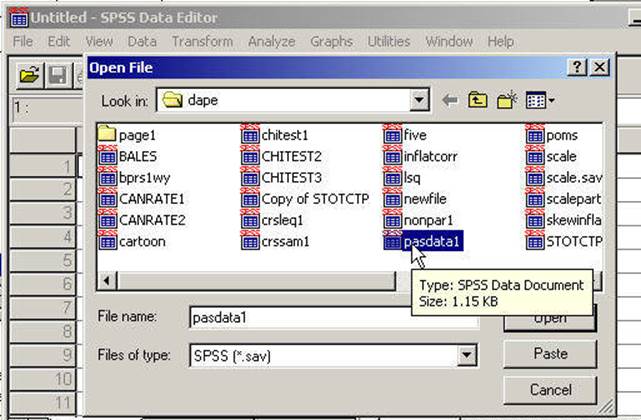Screen dimensions: 641x420
Task: Select row header 10 in Data Editor
Action: (x=43, y=379)
